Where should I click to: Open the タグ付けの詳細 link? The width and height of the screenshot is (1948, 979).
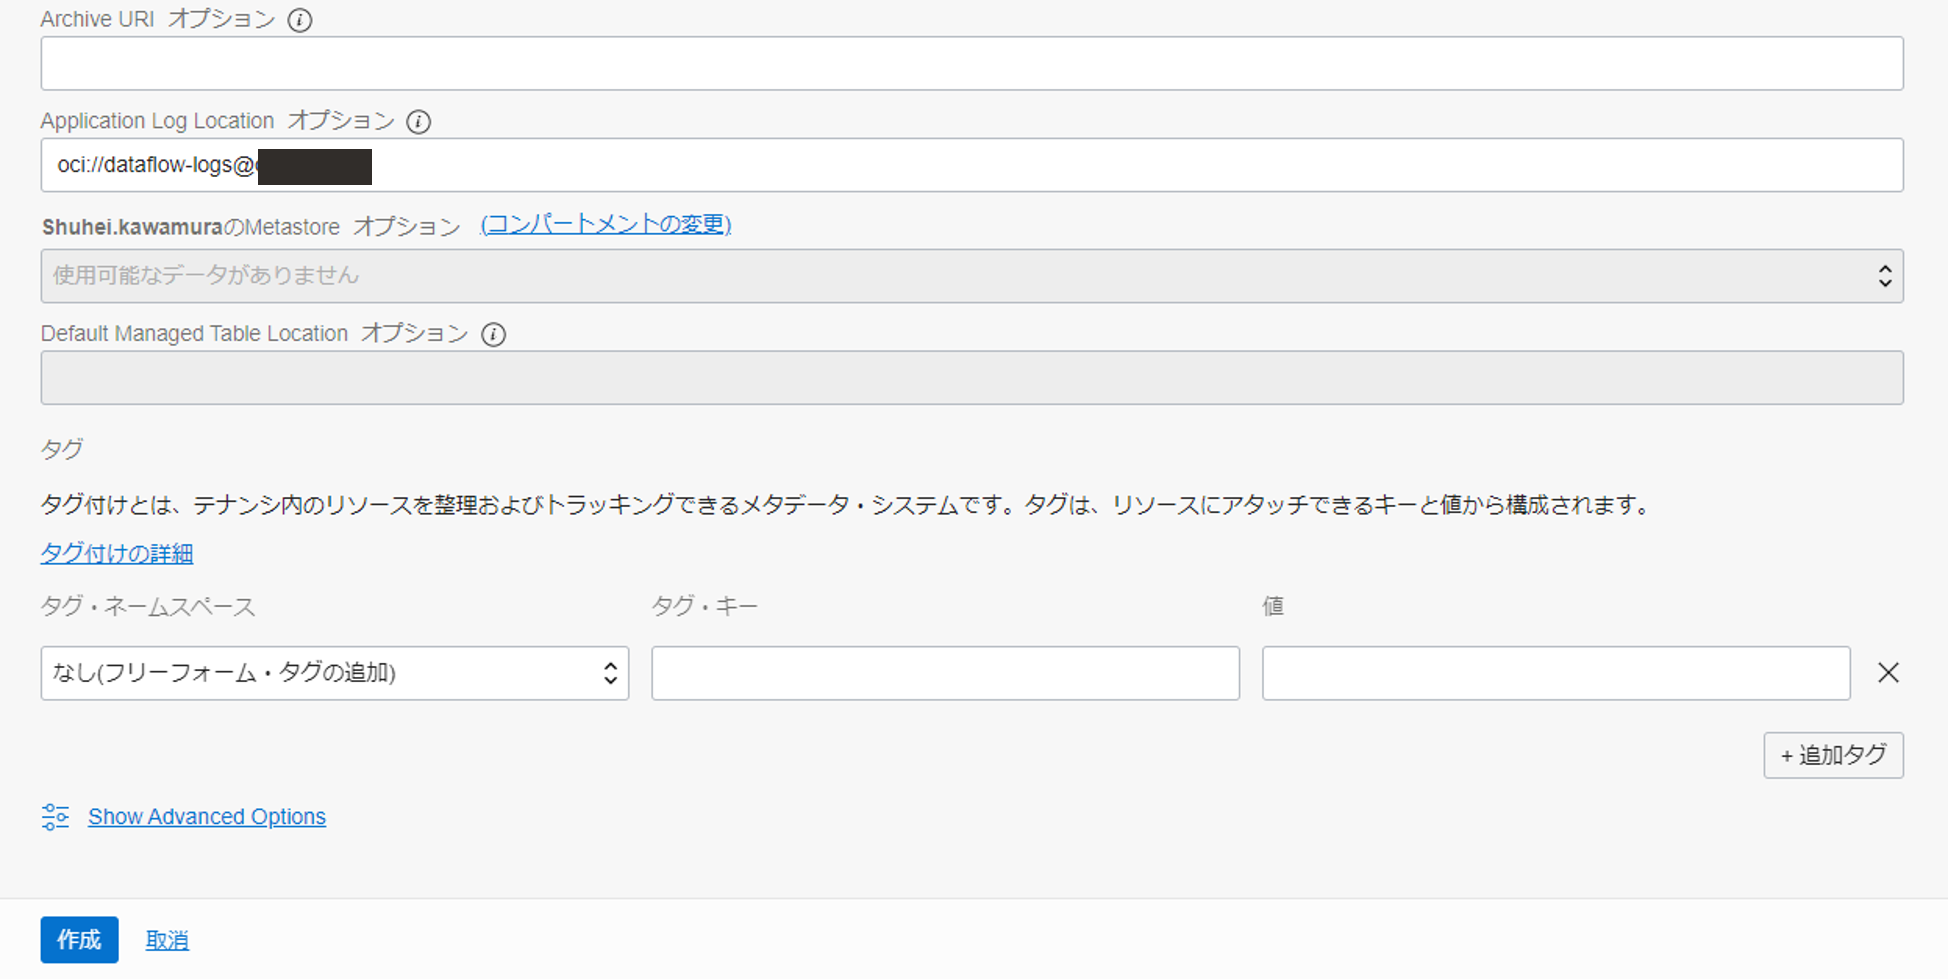pos(117,554)
